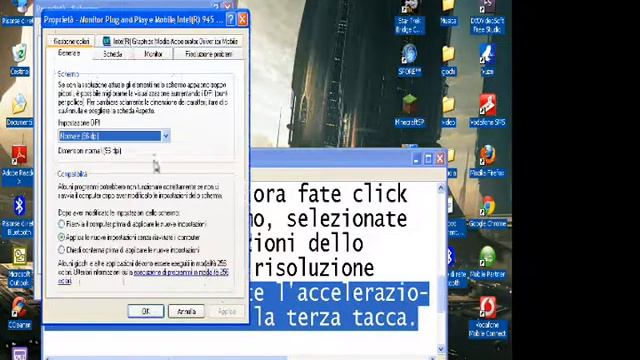640x360 pixels.
Task: Select 'Chiedi conferma prima di applicare' option
Action: (x=61, y=249)
